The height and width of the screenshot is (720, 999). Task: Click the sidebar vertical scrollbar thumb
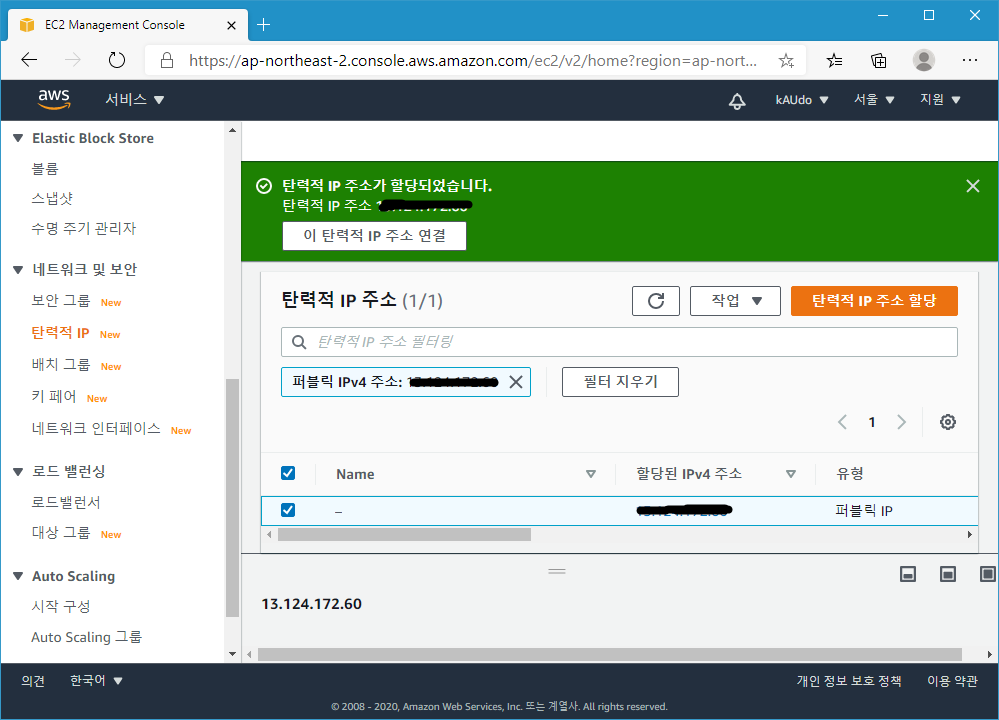tap(233, 498)
